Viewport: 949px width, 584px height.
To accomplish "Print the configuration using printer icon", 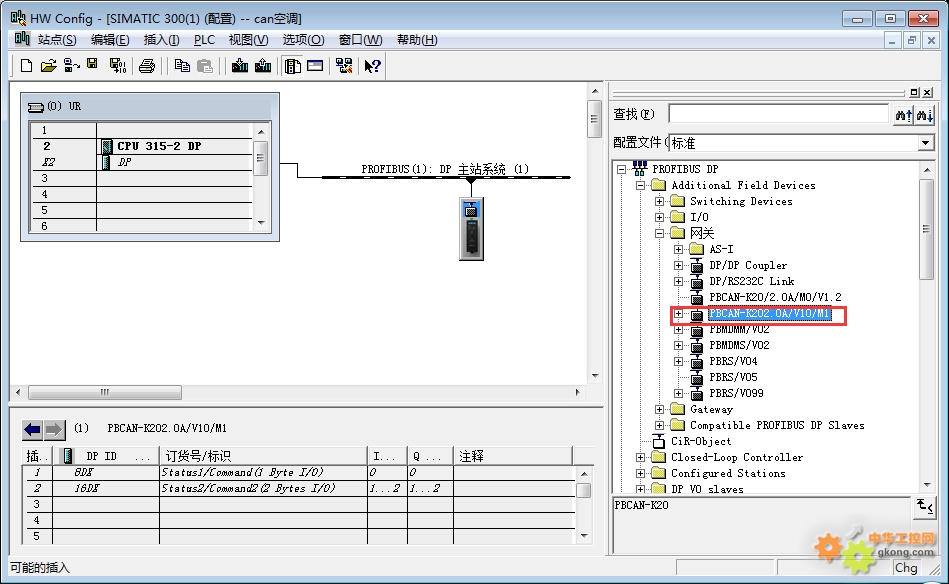I will (x=147, y=66).
